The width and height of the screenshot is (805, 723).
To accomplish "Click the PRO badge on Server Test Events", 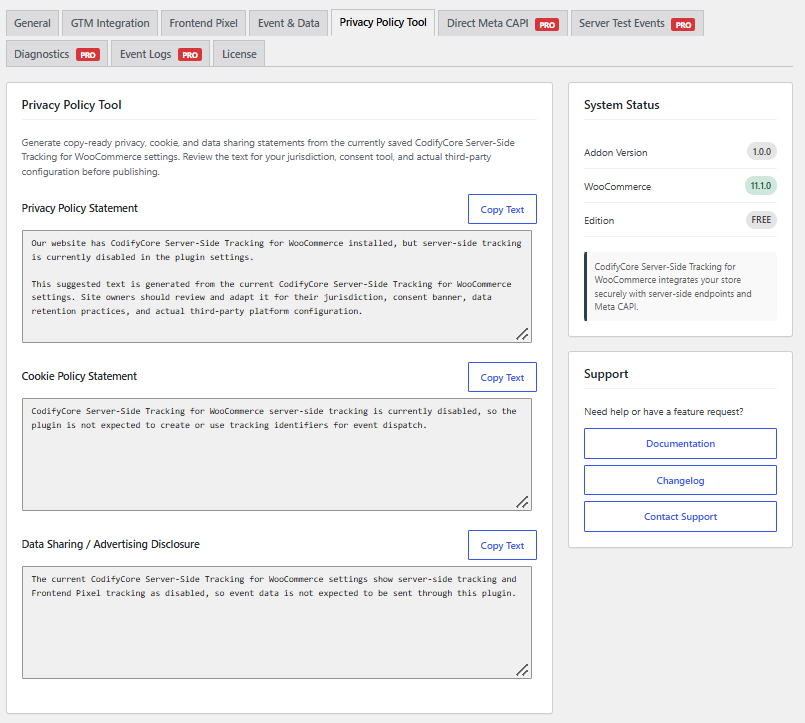I will click(x=683, y=25).
